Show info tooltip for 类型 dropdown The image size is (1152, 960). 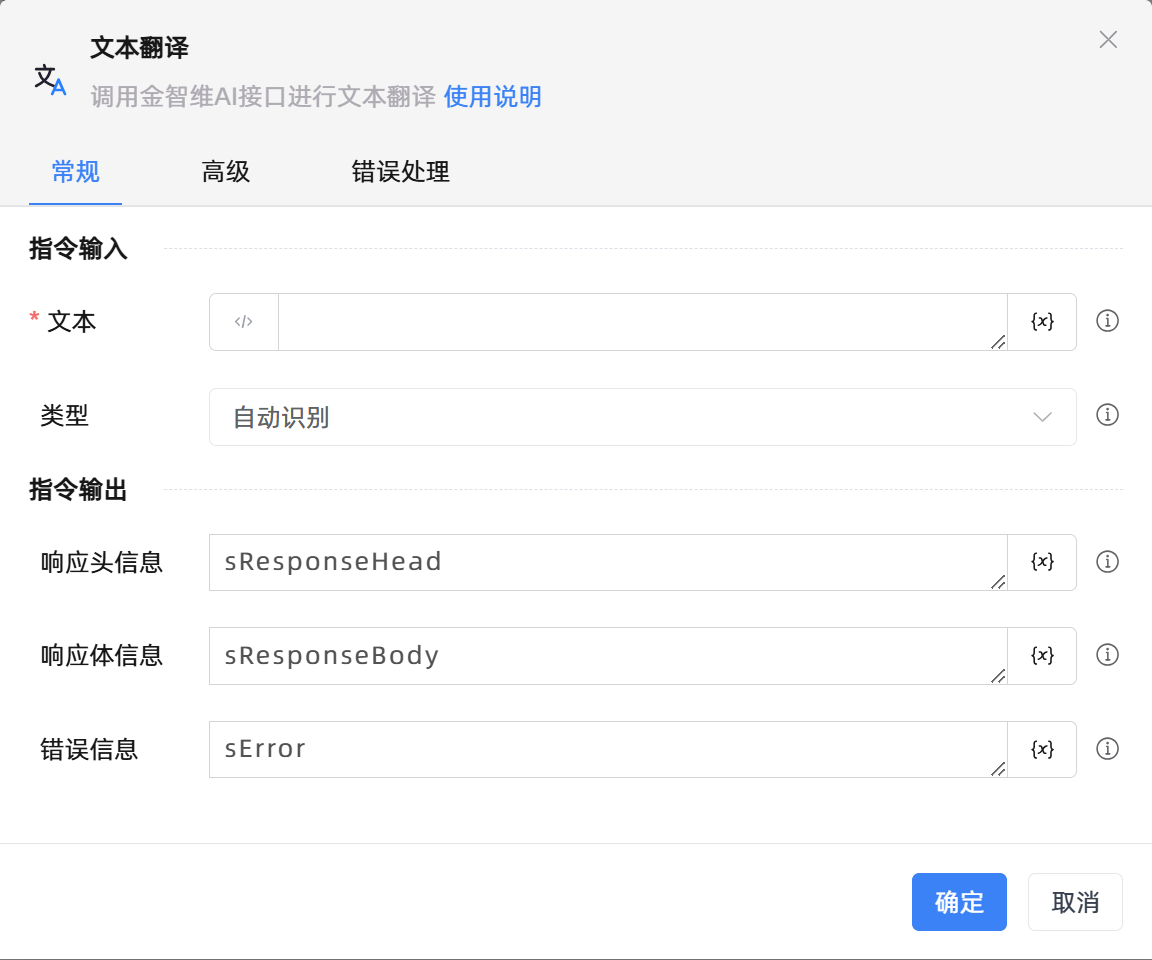1107,415
